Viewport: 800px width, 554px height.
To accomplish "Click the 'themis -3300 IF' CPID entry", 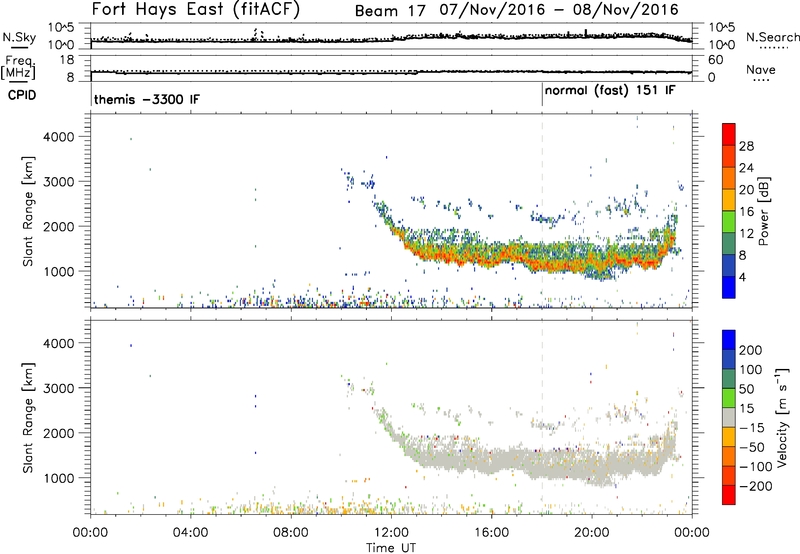I will (x=147, y=99).
